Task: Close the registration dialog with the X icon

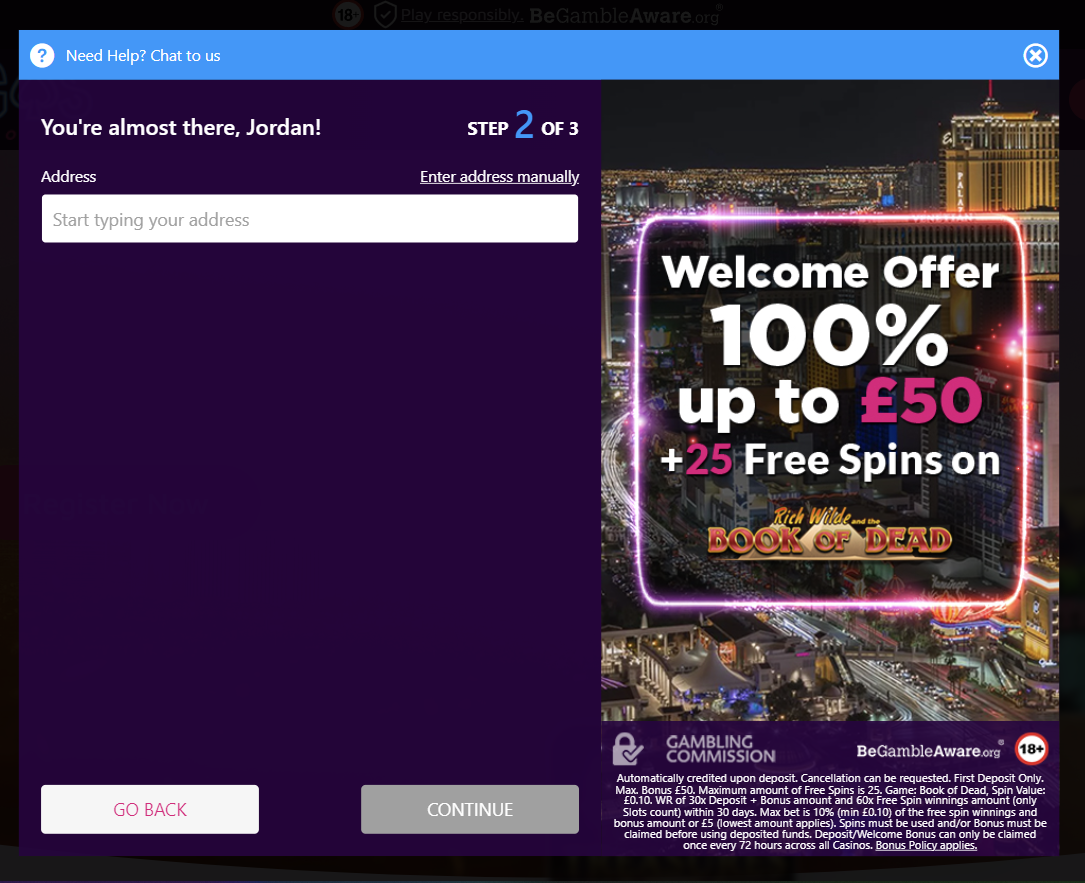Action: (x=1035, y=55)
